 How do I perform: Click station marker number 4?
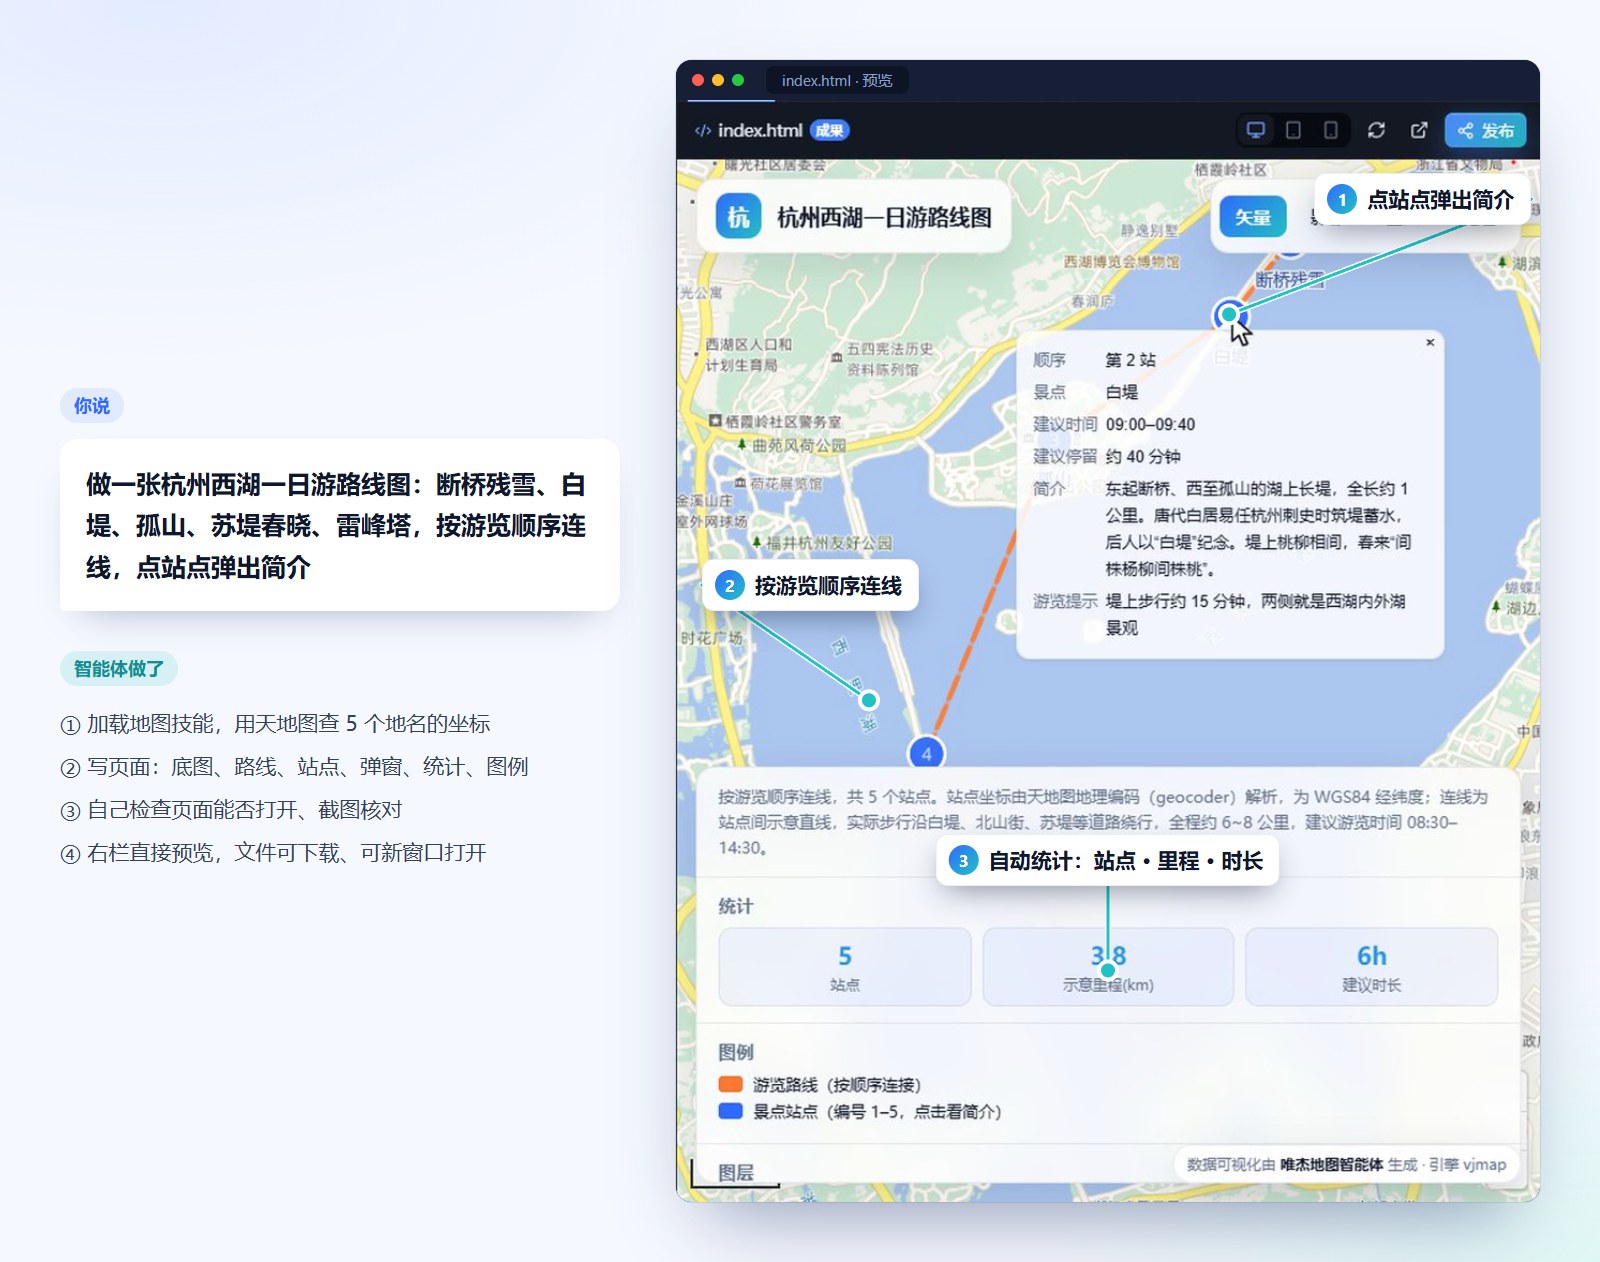tap(926, 753)
